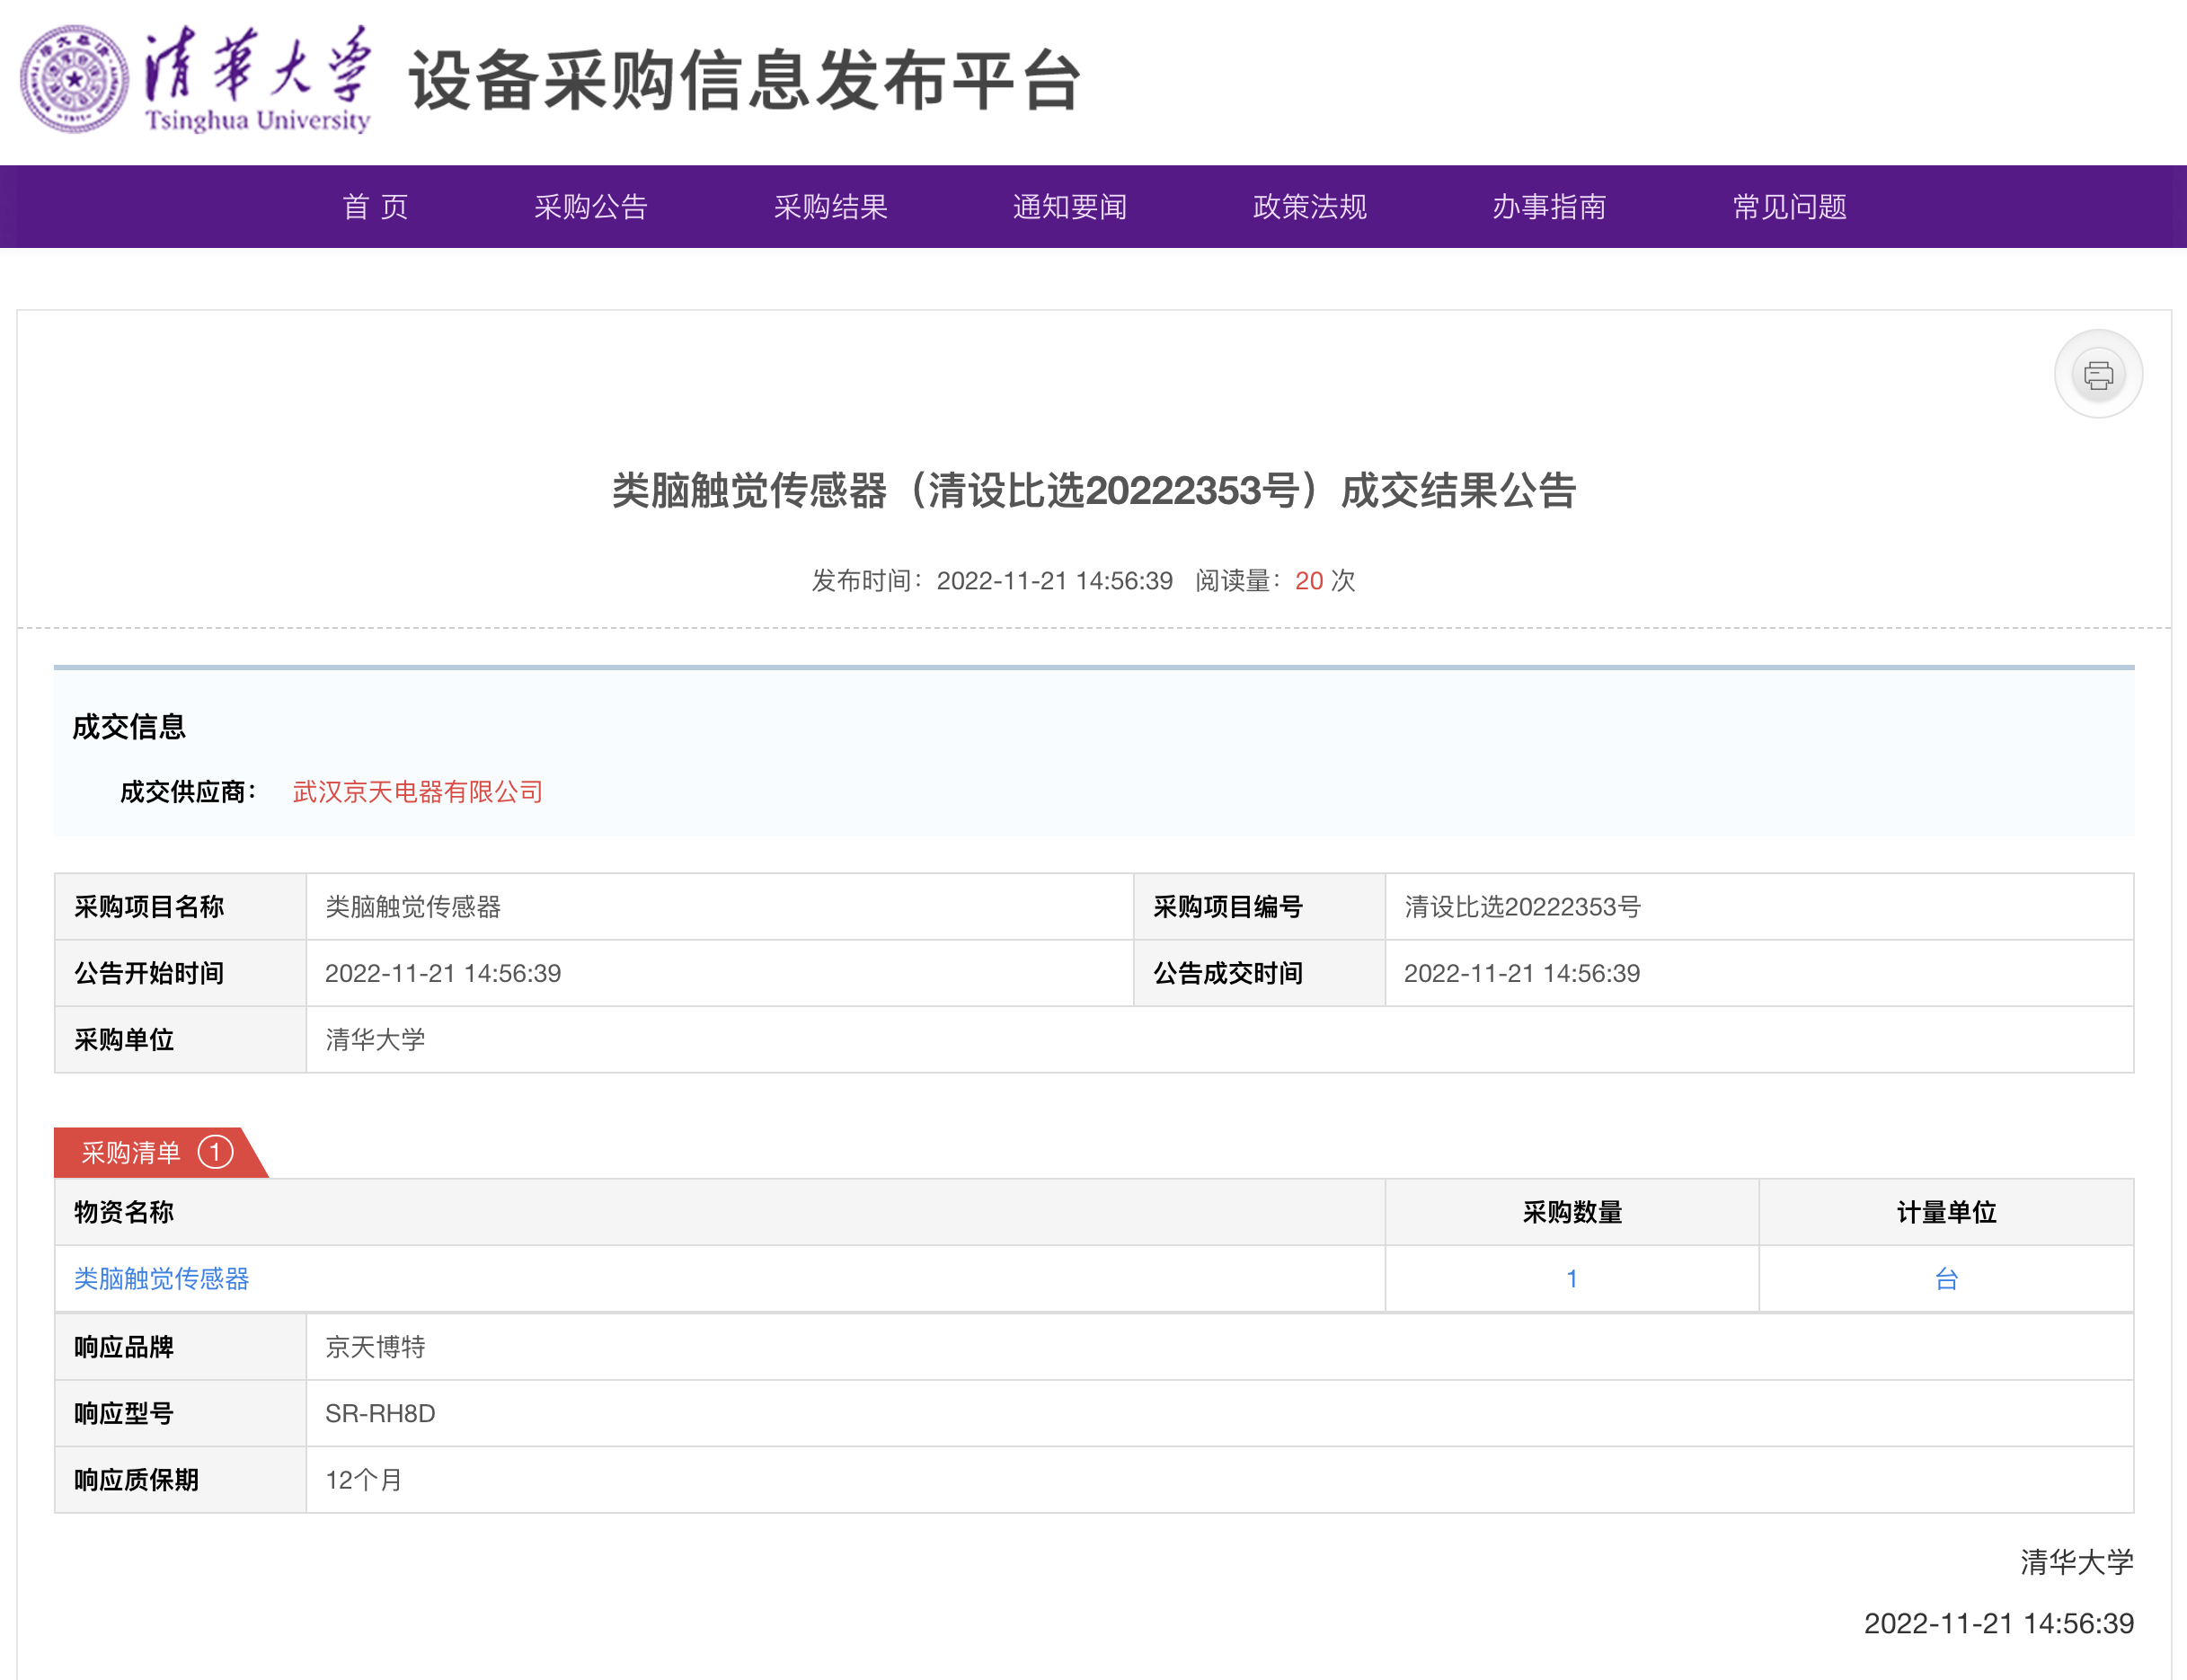Open the 首 页 menu item
The image size is (2187, 1680).
coord(375,207)
